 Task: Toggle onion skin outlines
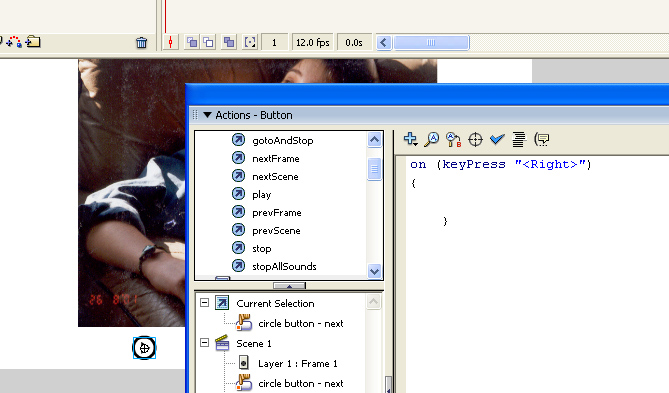208,42
